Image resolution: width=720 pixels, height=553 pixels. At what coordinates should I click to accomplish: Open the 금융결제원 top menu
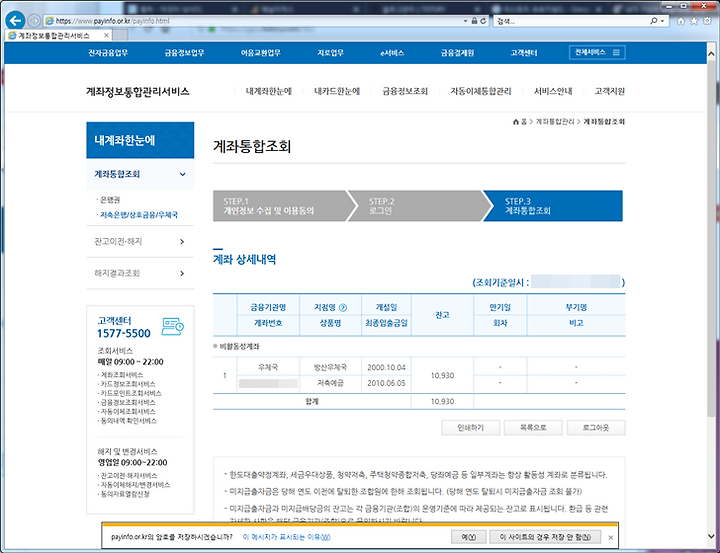click(457, 53)
